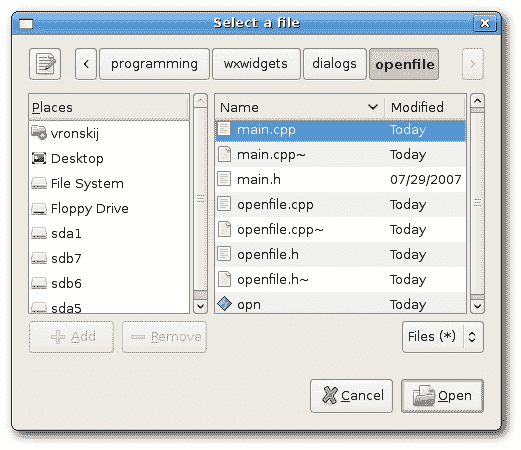The width and height of the screenshot is (521, 450).
Task: Places scrollbar down arrow
Action: click(x=200, y=306)
